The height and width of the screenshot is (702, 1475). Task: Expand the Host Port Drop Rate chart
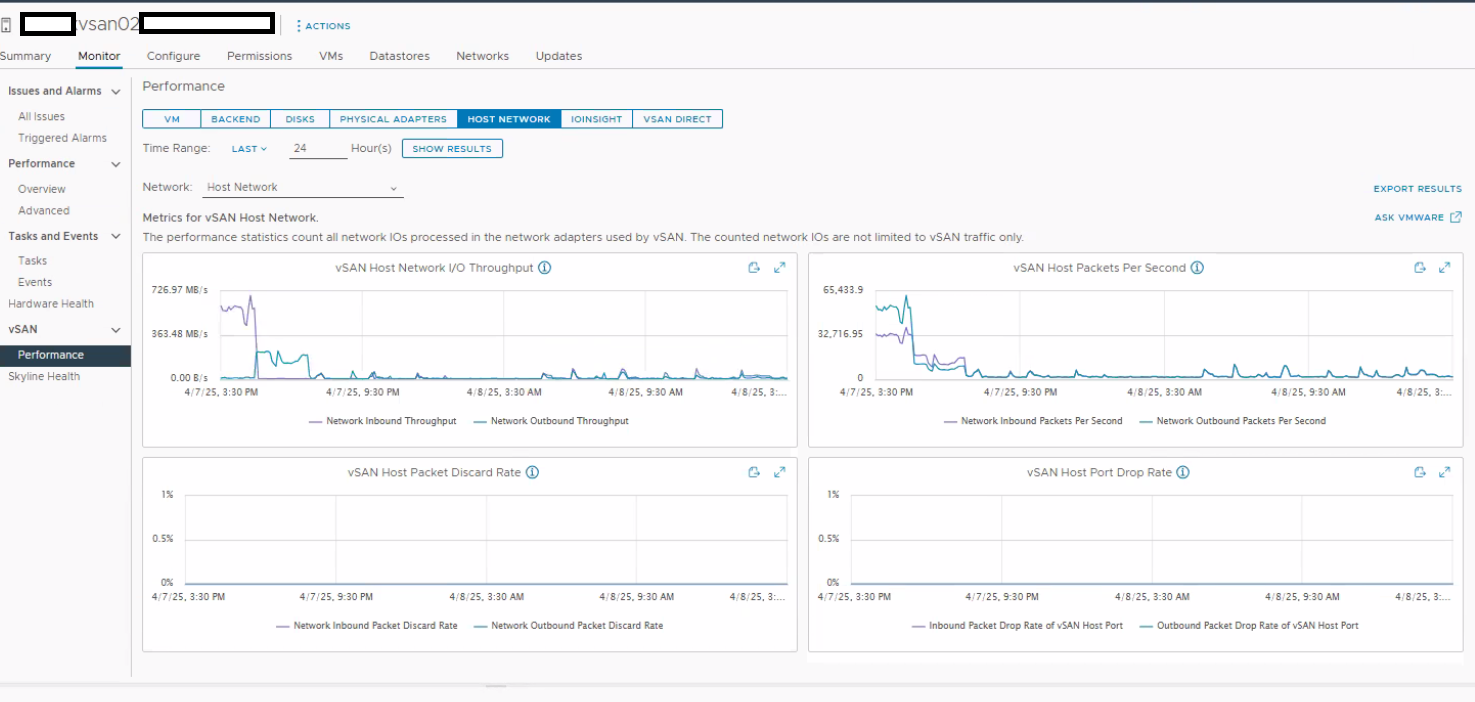1444,473
